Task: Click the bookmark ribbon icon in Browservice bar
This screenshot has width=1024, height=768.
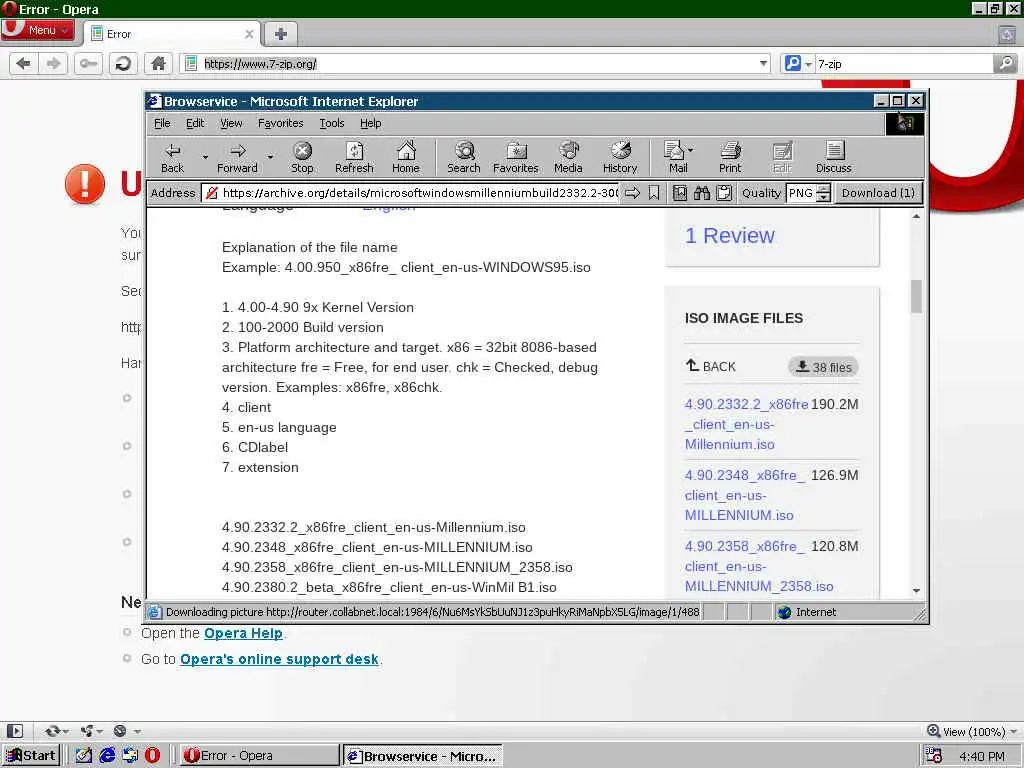Action: (x=654, y=193)
